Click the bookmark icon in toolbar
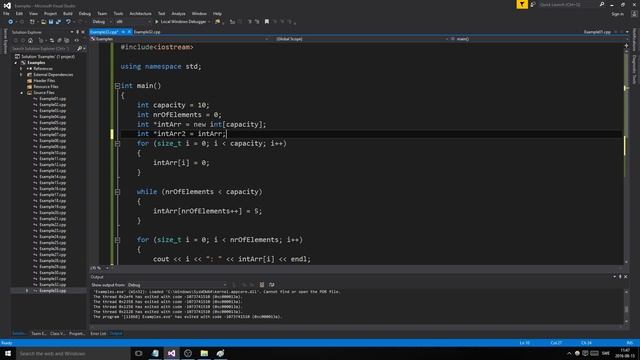 (x=267, y=22)
